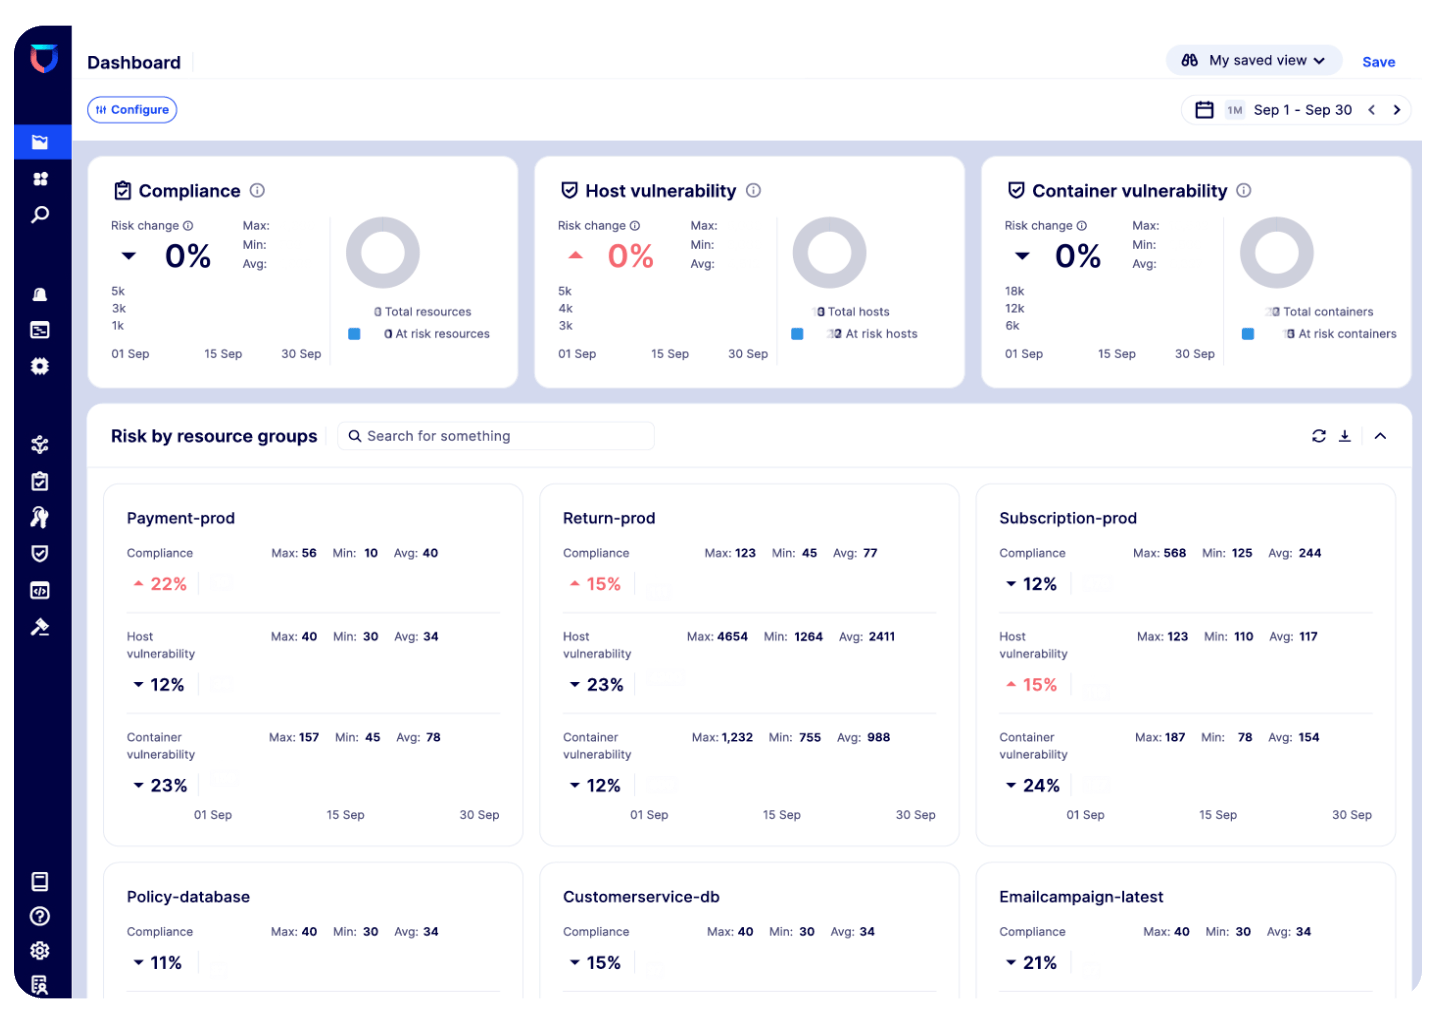Download the resource groups risk data

tap(1345, 436)
